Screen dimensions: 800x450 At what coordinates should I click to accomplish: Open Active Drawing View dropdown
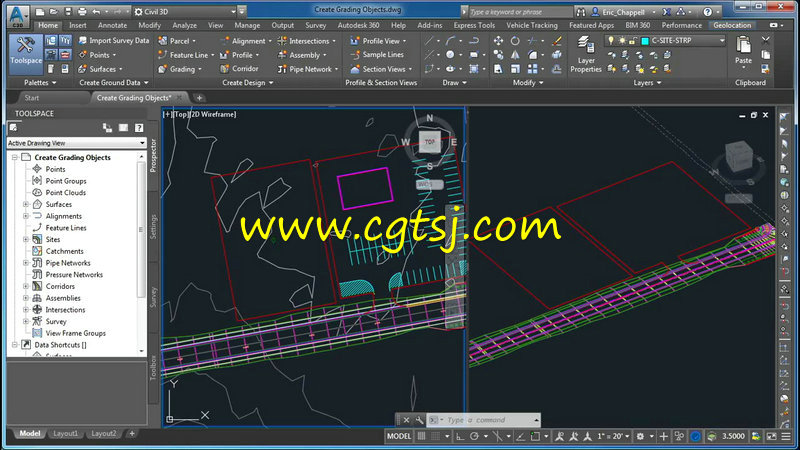pyautogui.click(x=77, y=143)
